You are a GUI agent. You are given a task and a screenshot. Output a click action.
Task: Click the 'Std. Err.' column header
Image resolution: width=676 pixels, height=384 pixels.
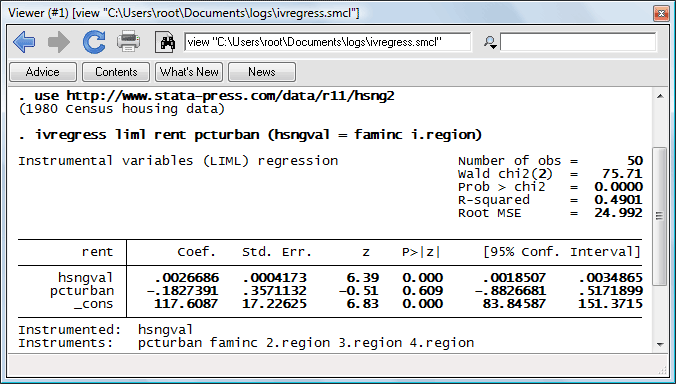point(276,252)
